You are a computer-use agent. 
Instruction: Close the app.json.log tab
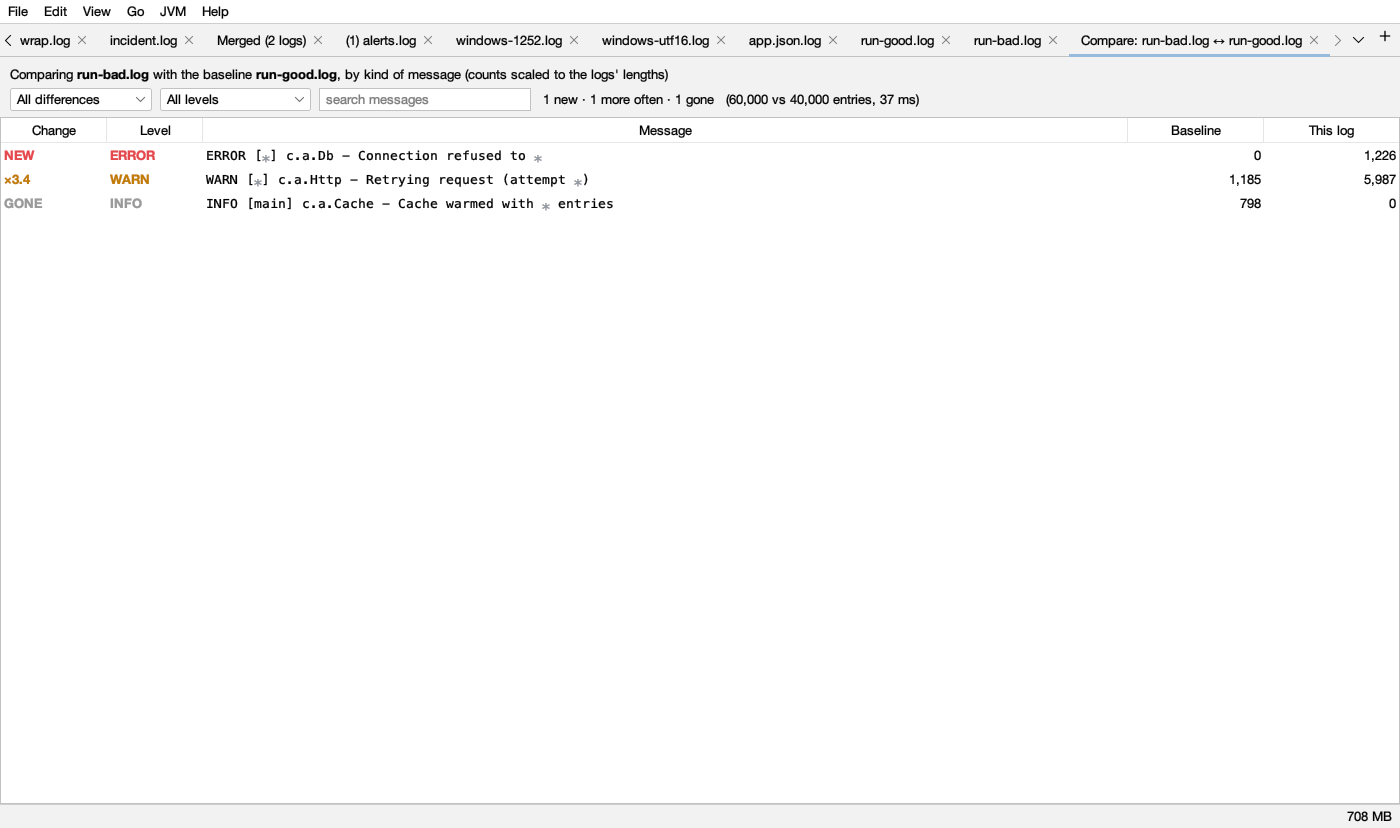[833, 40]
